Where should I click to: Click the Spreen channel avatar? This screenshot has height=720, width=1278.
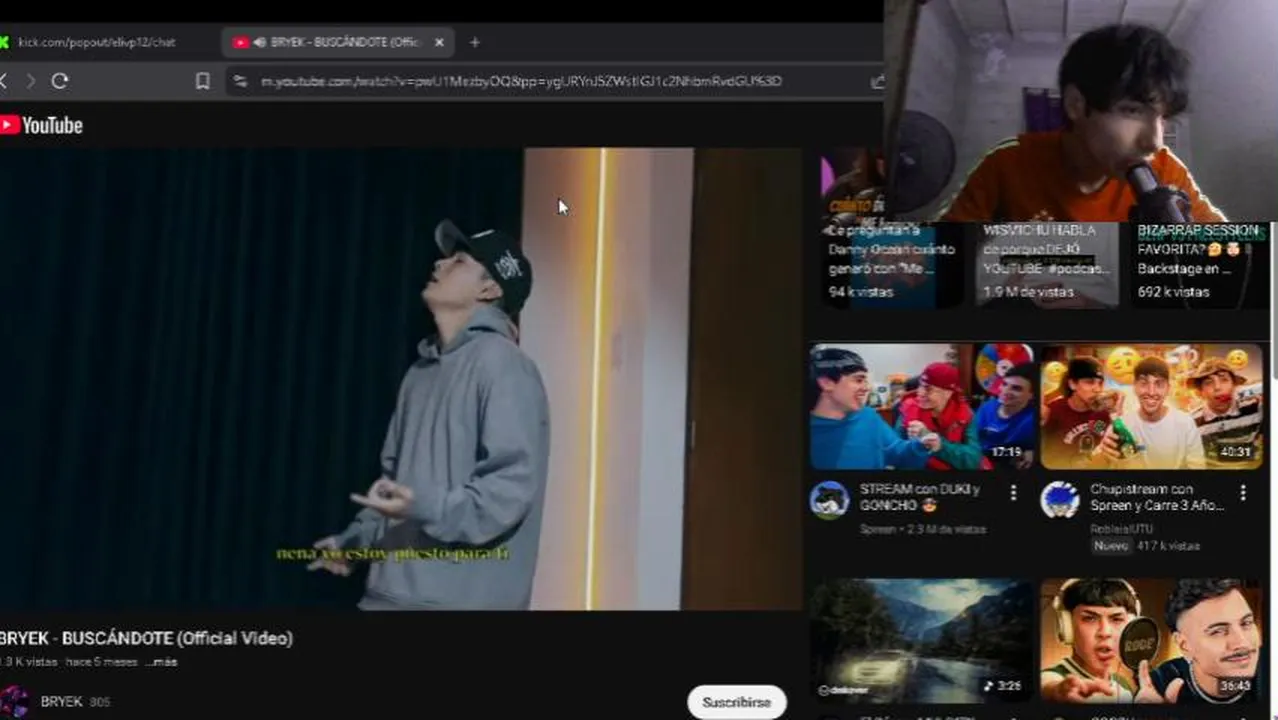tap(830, 500)
